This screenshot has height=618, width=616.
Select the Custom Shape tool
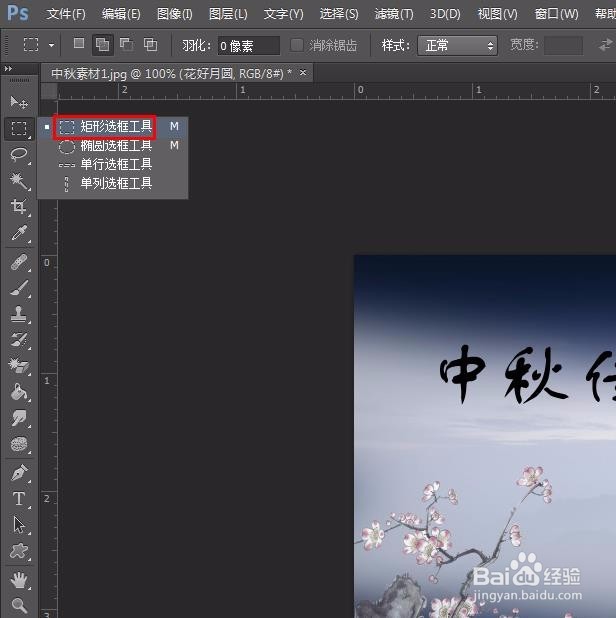(x=19, y=551)
